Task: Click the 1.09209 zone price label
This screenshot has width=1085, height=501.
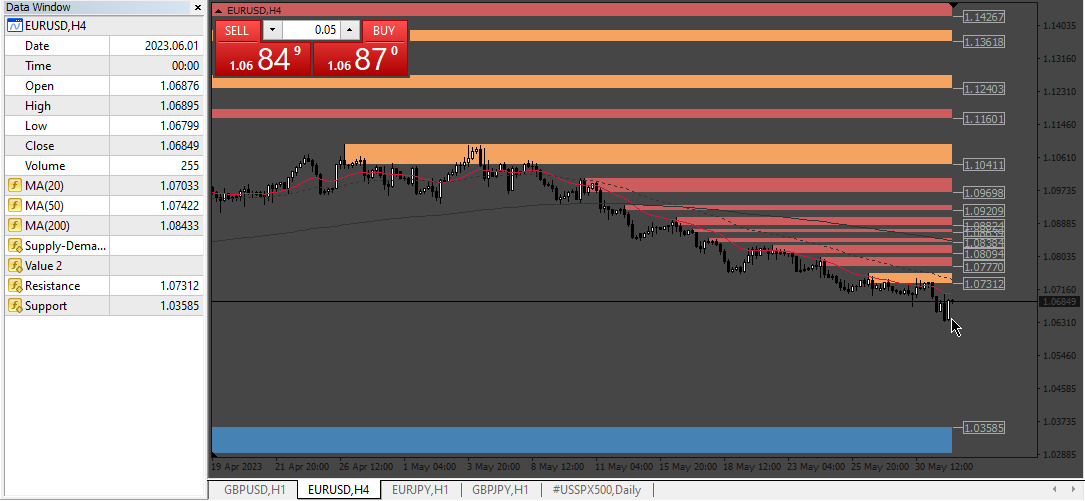Action: point(984,210)
